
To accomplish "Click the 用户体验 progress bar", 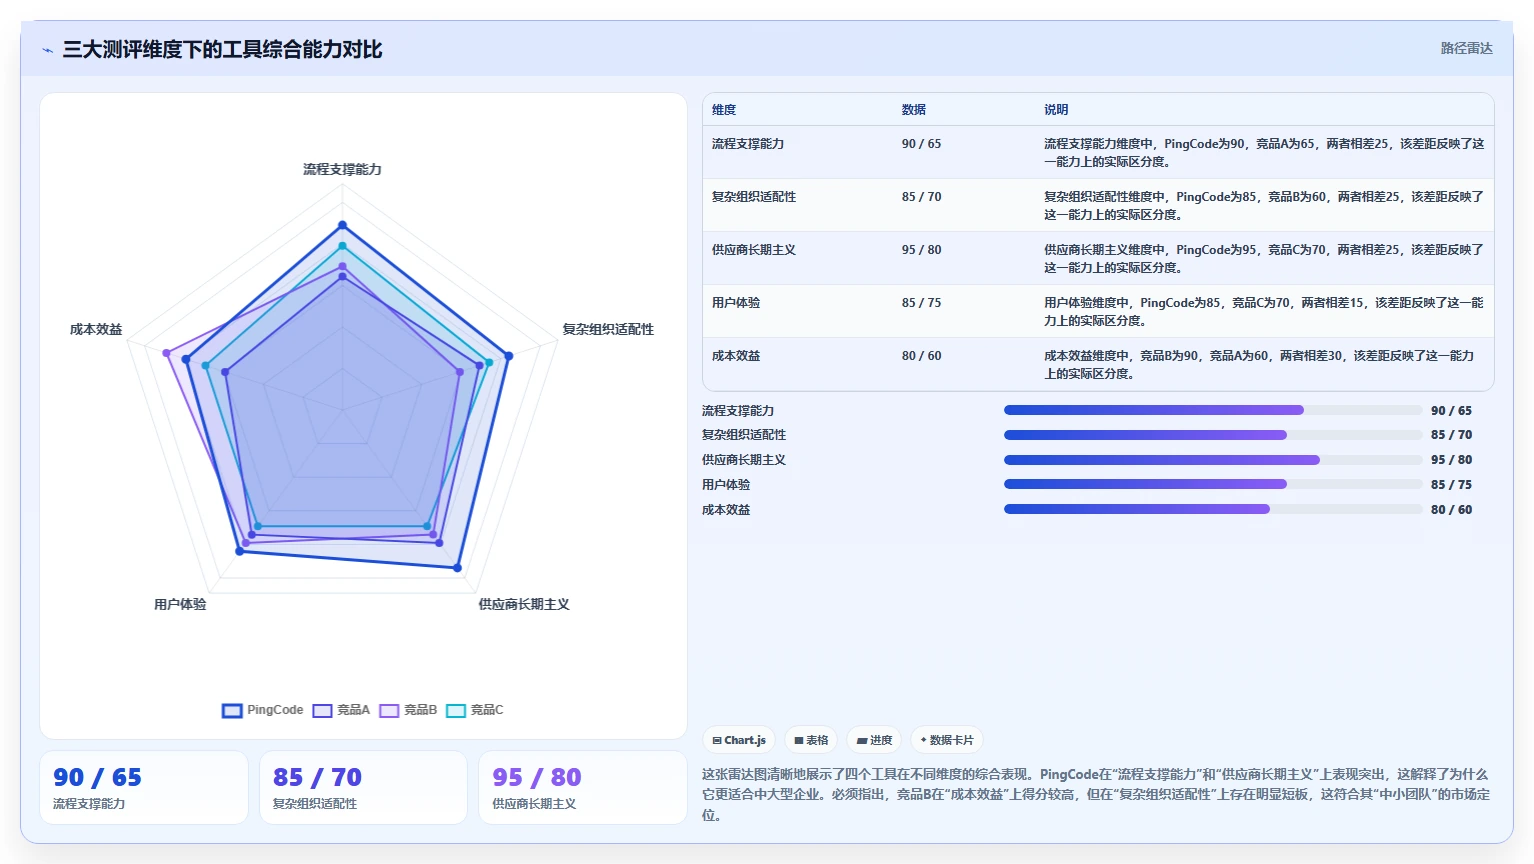I will pos(1212,484).
